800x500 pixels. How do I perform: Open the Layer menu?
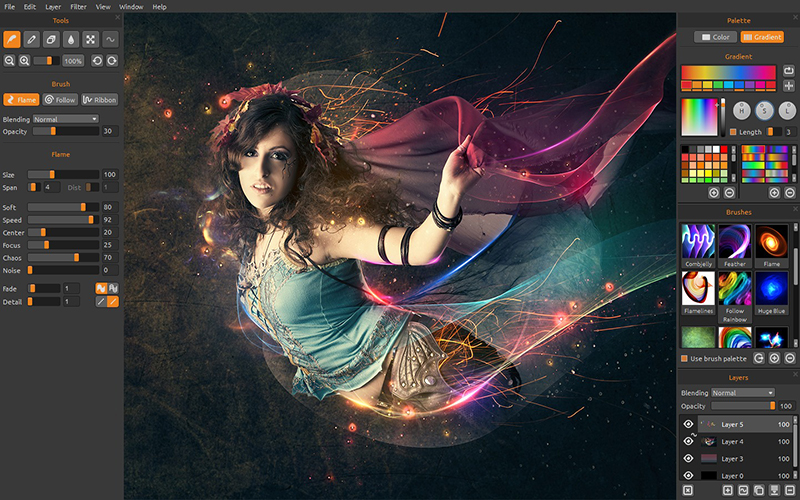point(53,7)
